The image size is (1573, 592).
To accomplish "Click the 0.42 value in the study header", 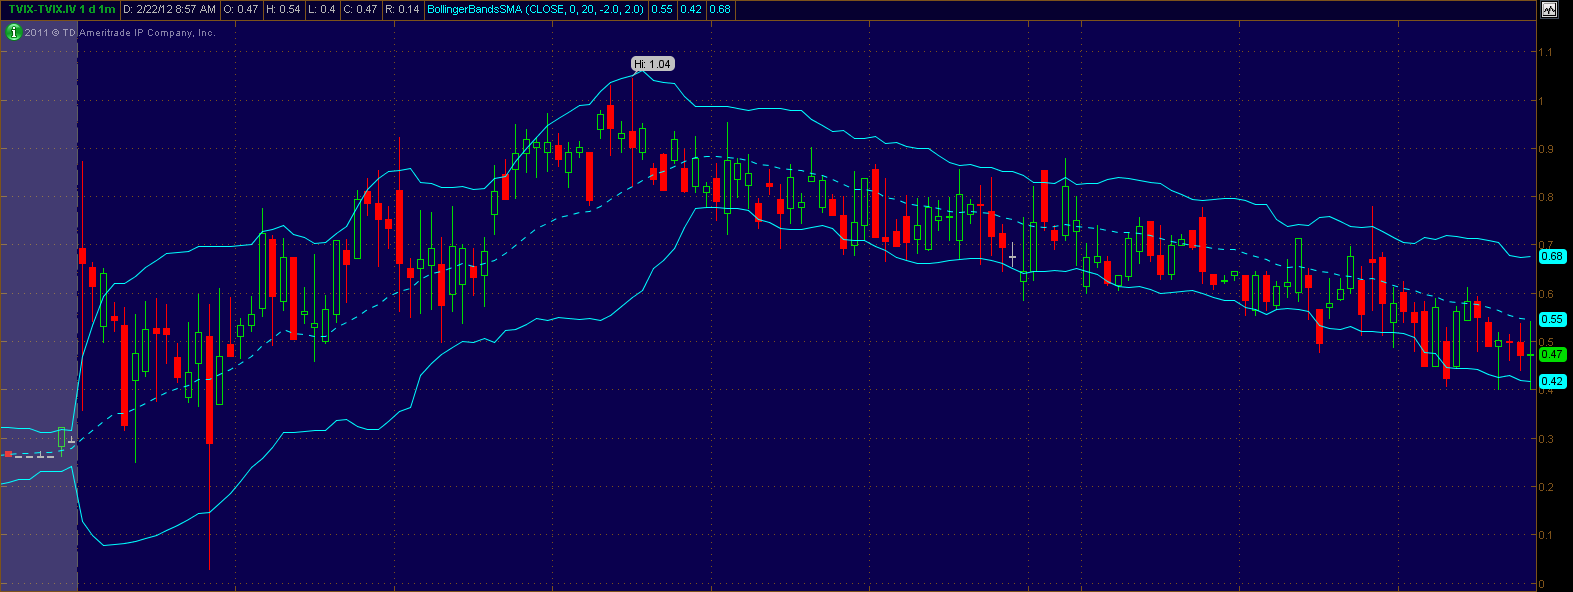I will [691, 9].
